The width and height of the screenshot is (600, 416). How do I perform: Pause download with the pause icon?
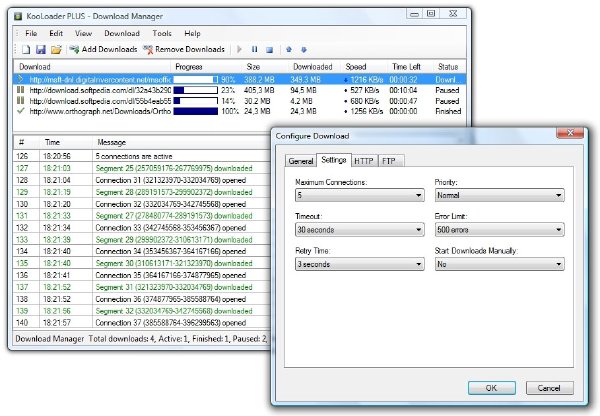tap(254, 49)
